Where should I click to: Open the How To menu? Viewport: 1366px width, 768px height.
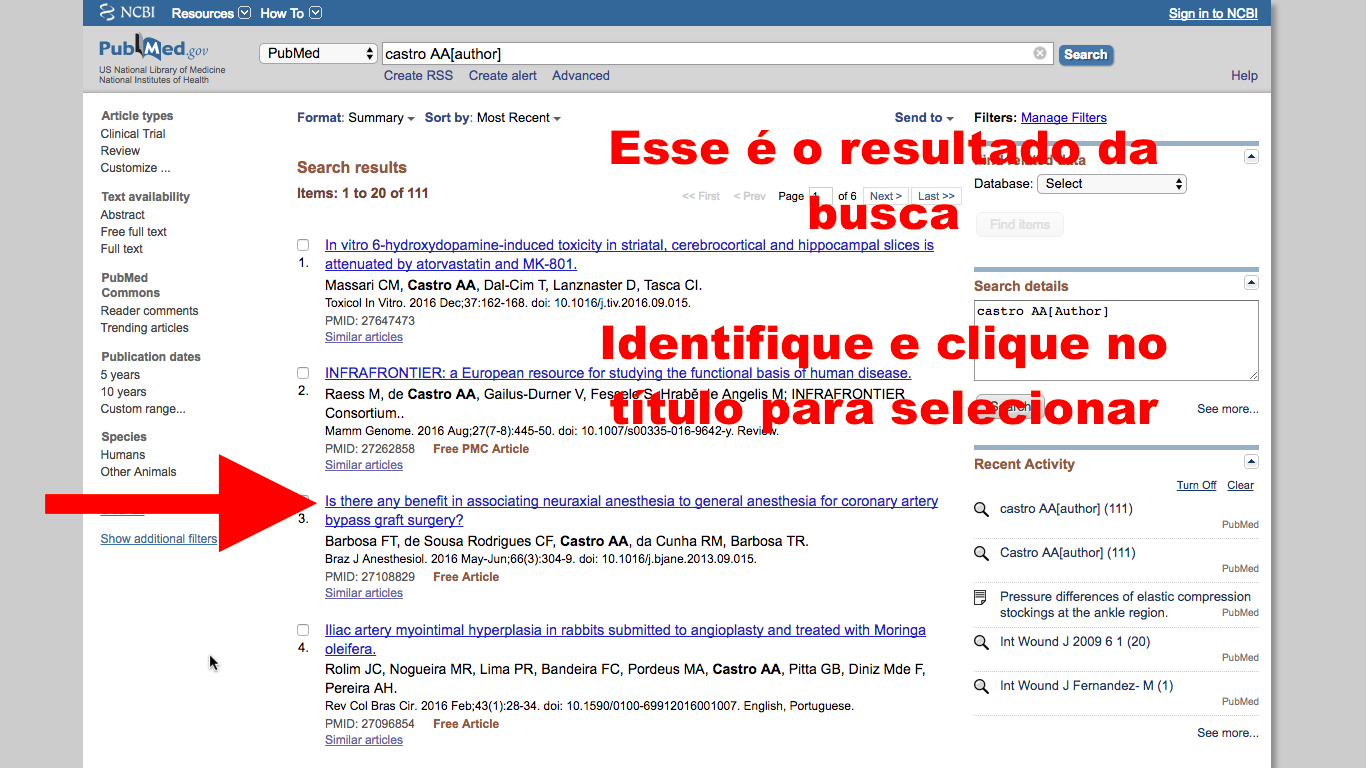pos(290,13)
